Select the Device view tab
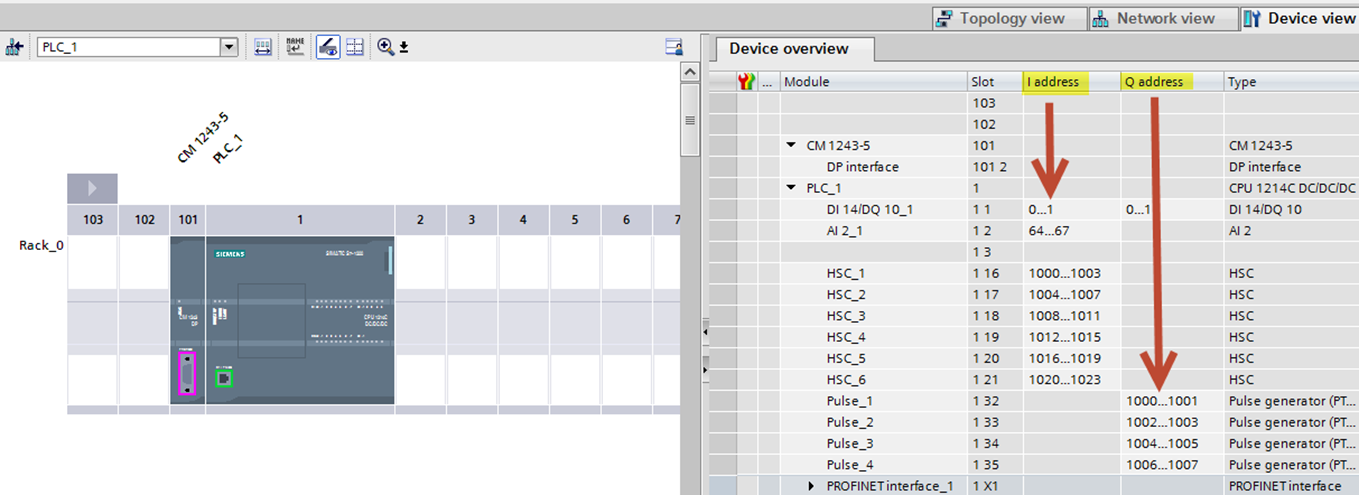The width and height of the screenshot is (1359, 495). [1298, 18]
